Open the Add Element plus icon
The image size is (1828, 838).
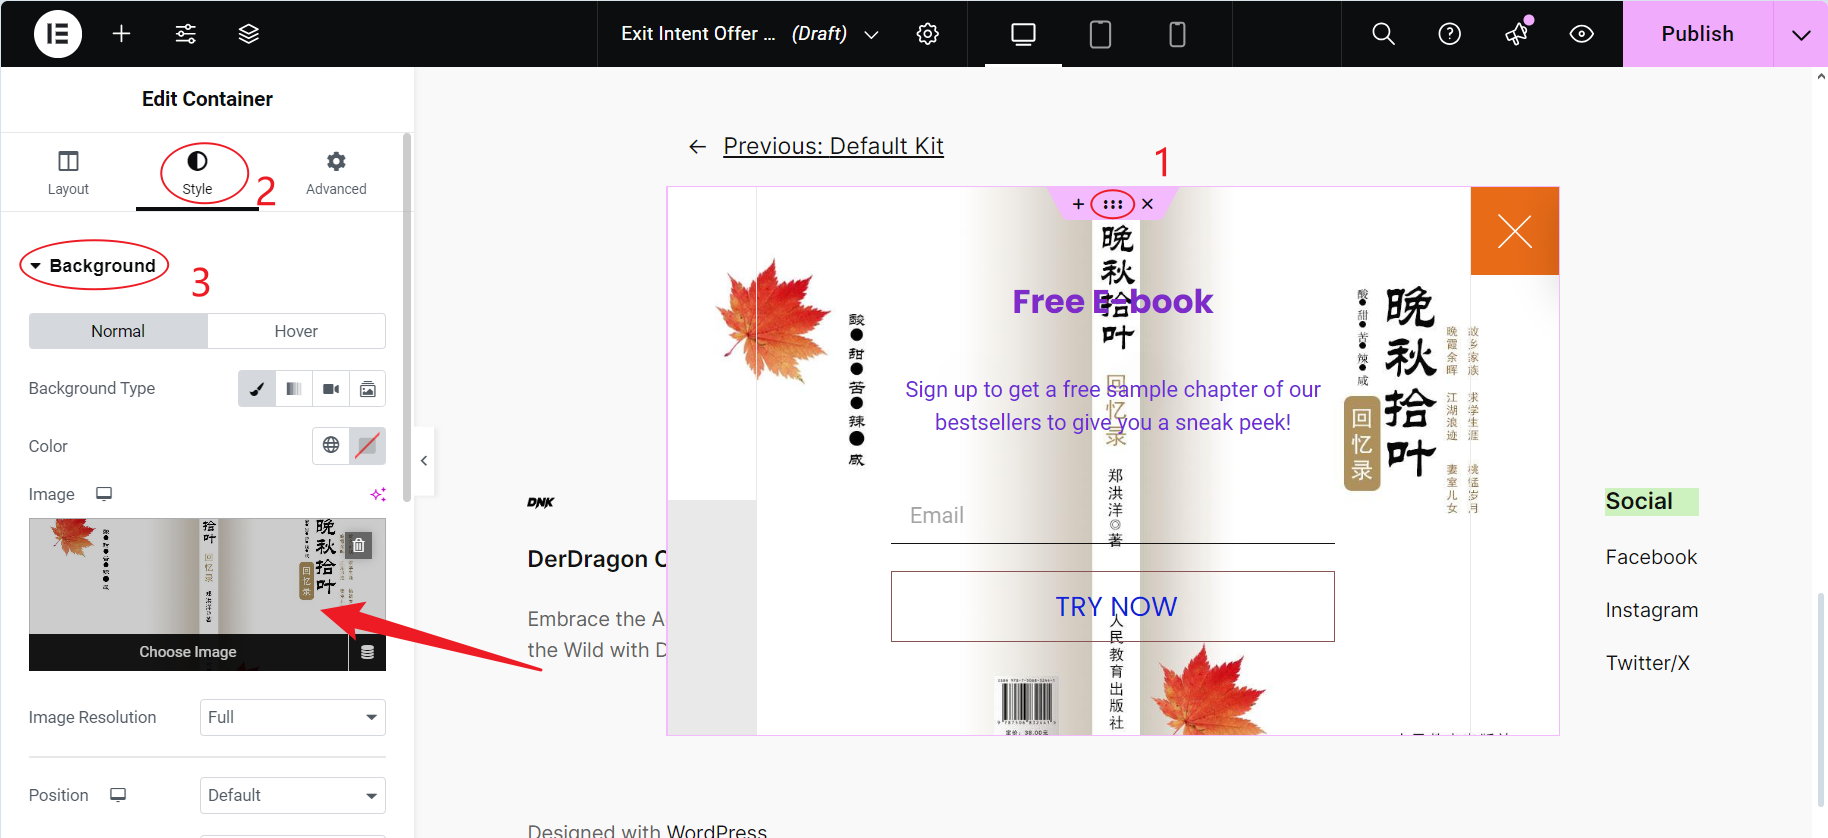121,34
